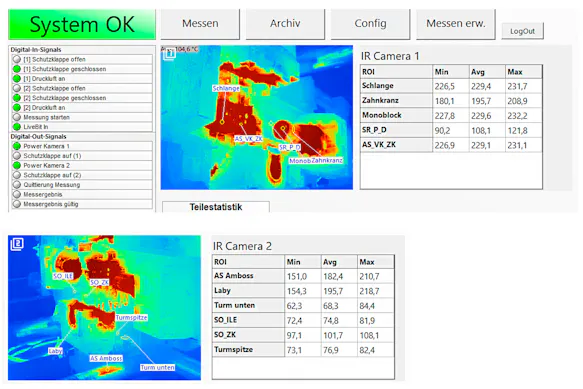Switch to the Teilestatistik tab
583x389 pixels.
(x=216, y=207)
